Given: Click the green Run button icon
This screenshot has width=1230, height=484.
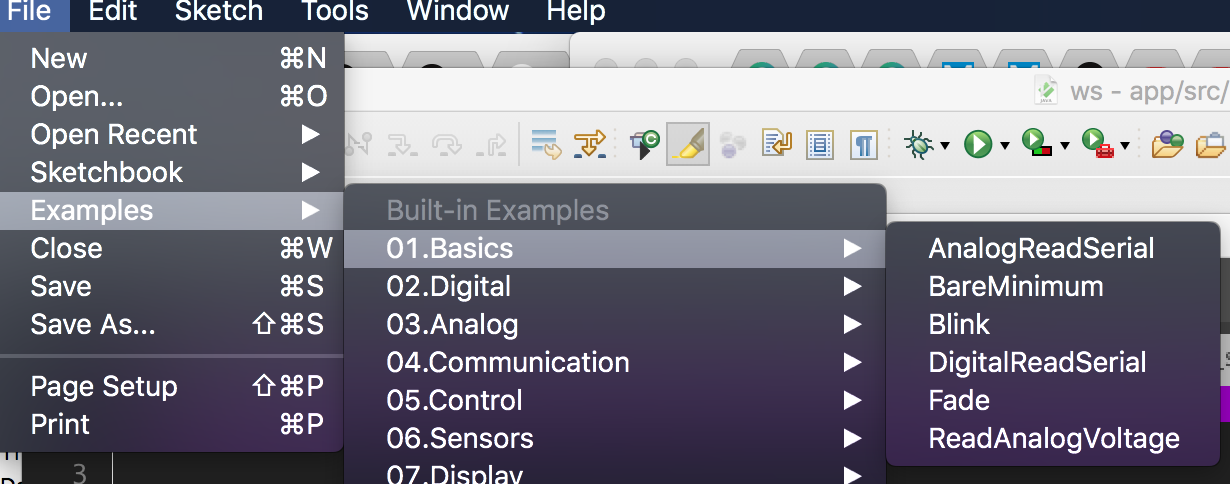Looking at the screenshot, I should click(x=977, y=145).
